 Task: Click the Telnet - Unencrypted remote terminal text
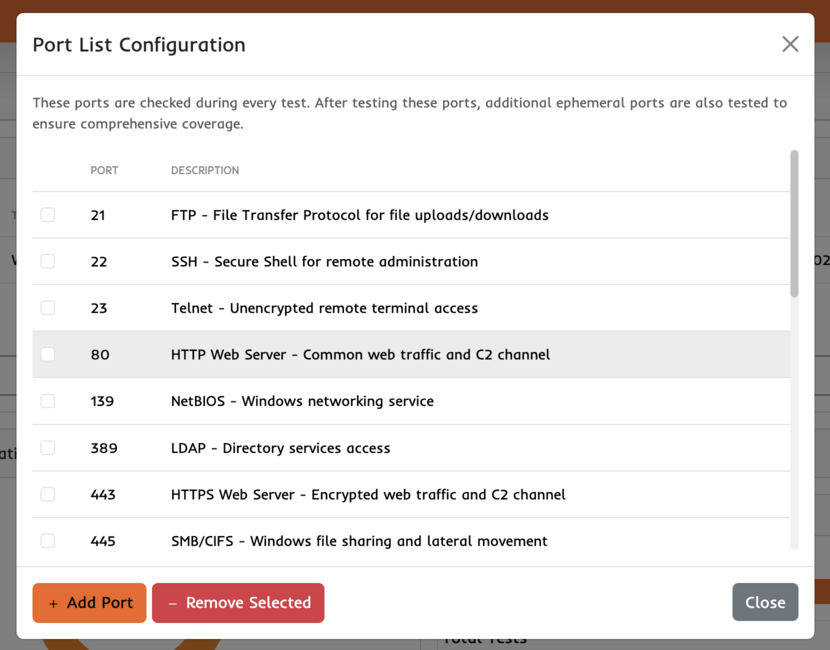coord(324,308)
